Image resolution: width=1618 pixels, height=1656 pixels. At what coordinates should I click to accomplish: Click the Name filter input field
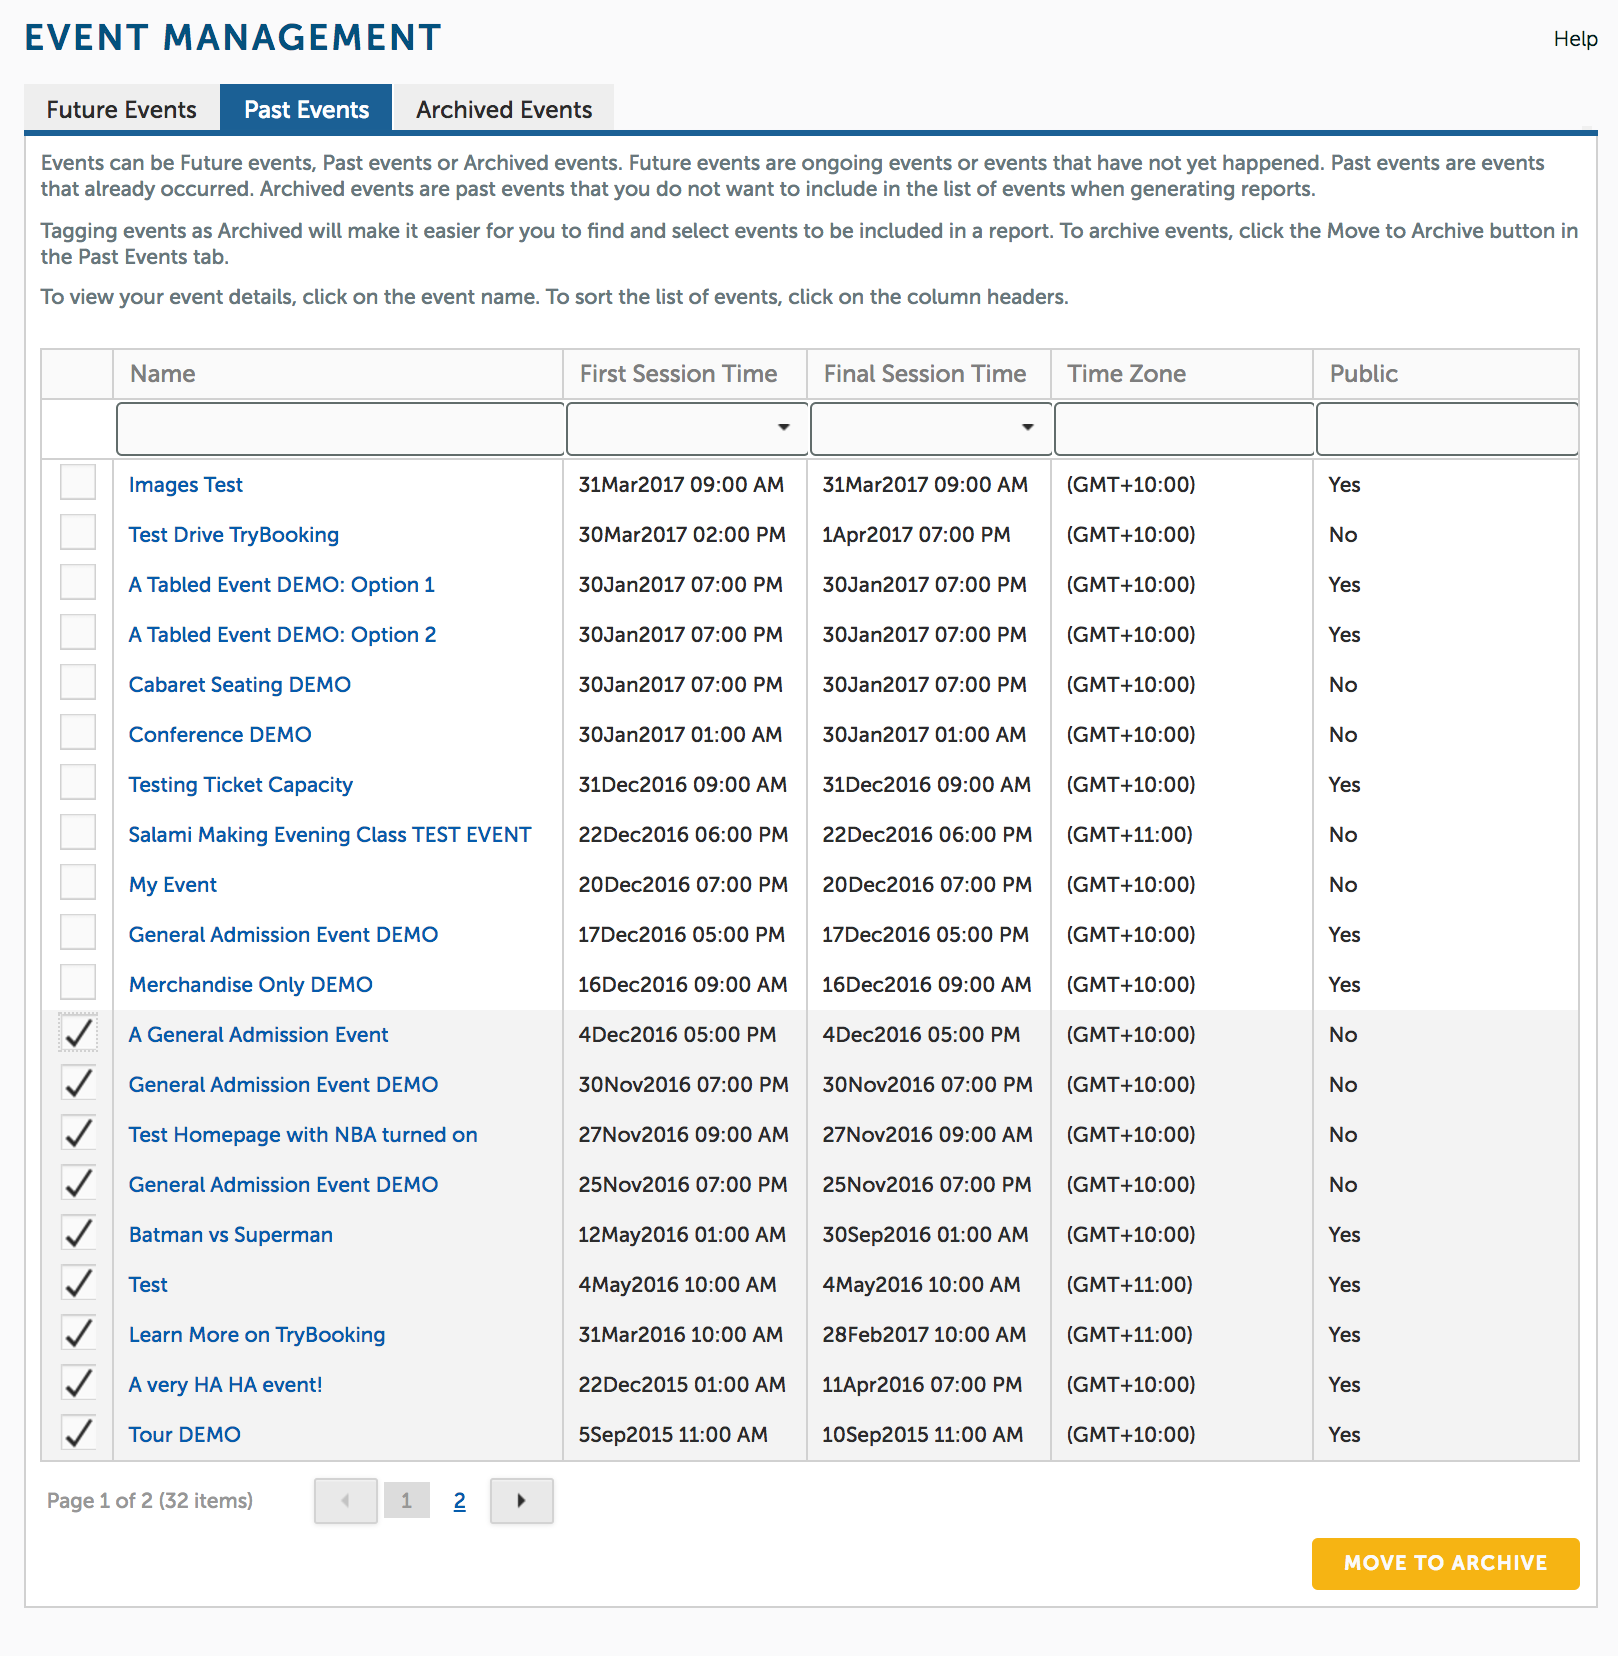(x=340, y=428)
